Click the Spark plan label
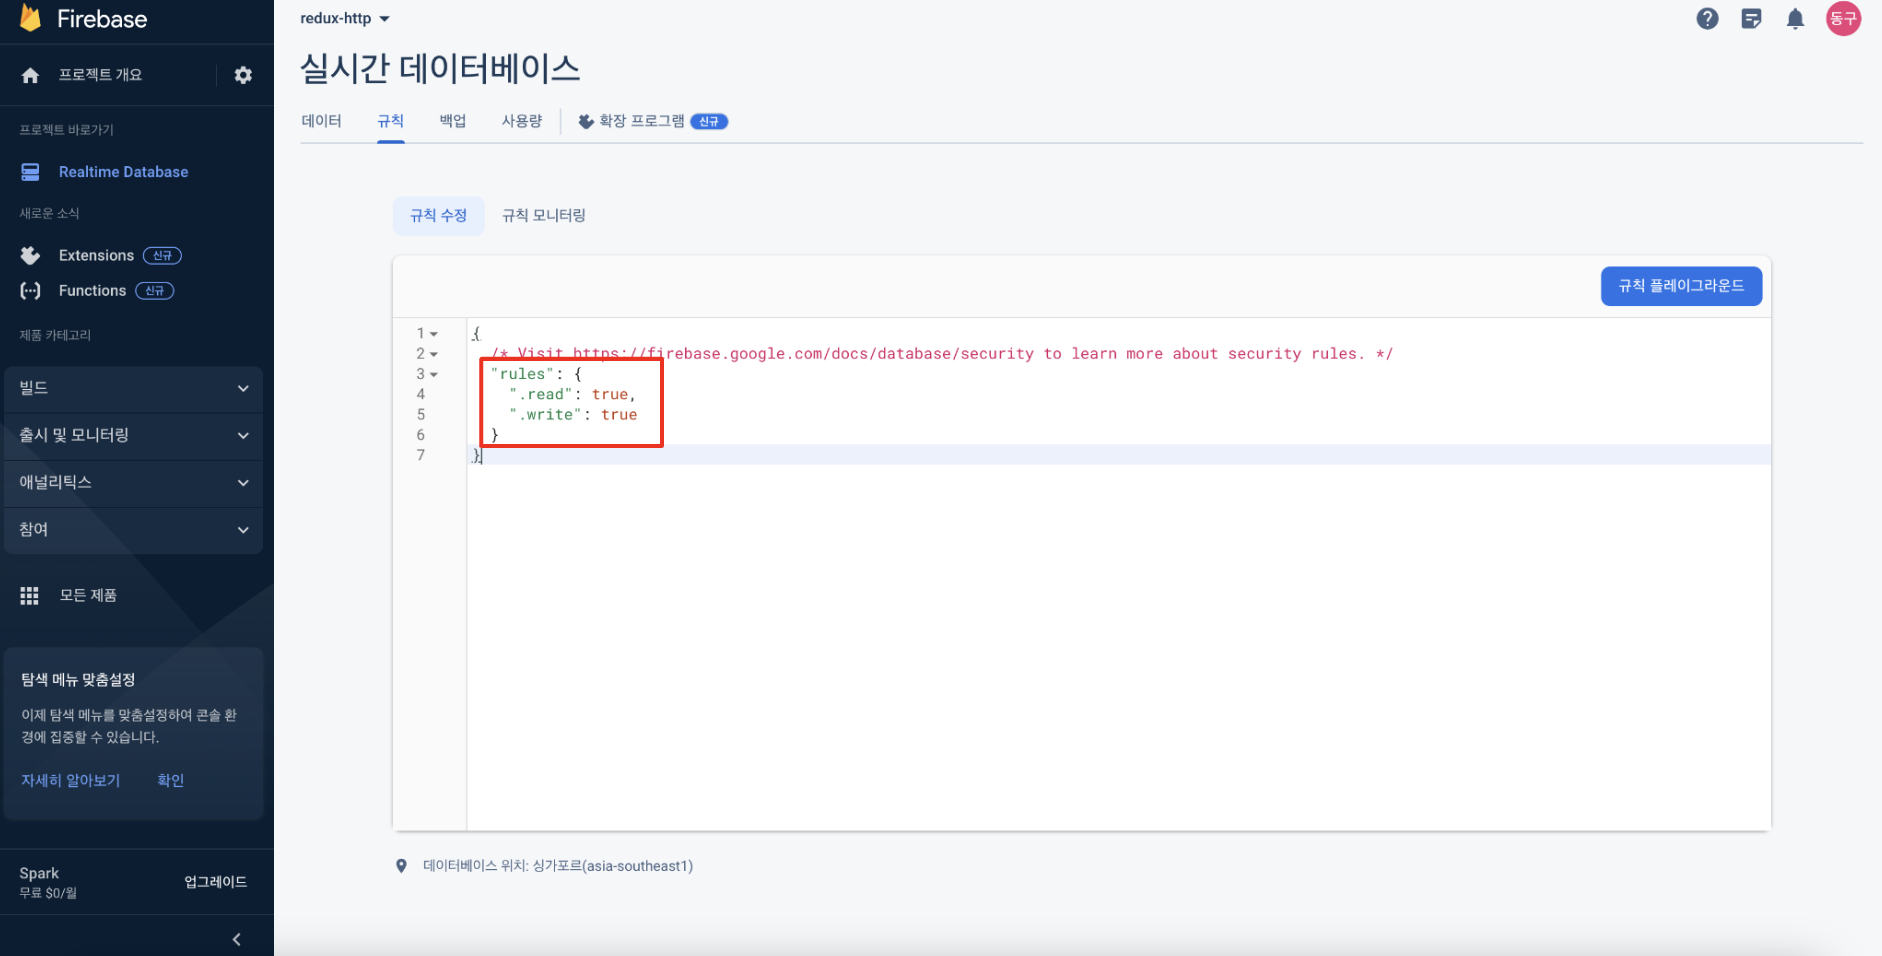This screenshot has height=956, width=1882. pos(39,873)
